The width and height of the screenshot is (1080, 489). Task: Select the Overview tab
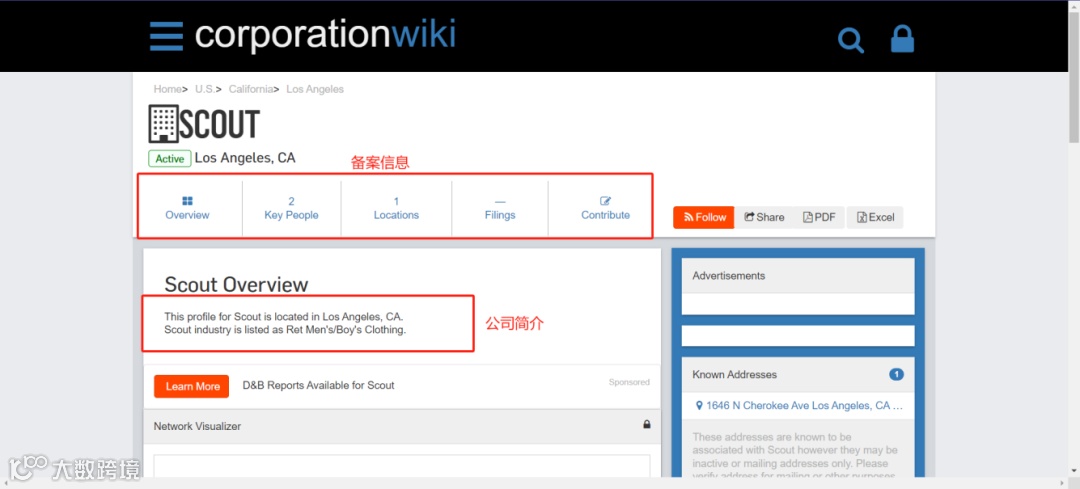(187, 208)
